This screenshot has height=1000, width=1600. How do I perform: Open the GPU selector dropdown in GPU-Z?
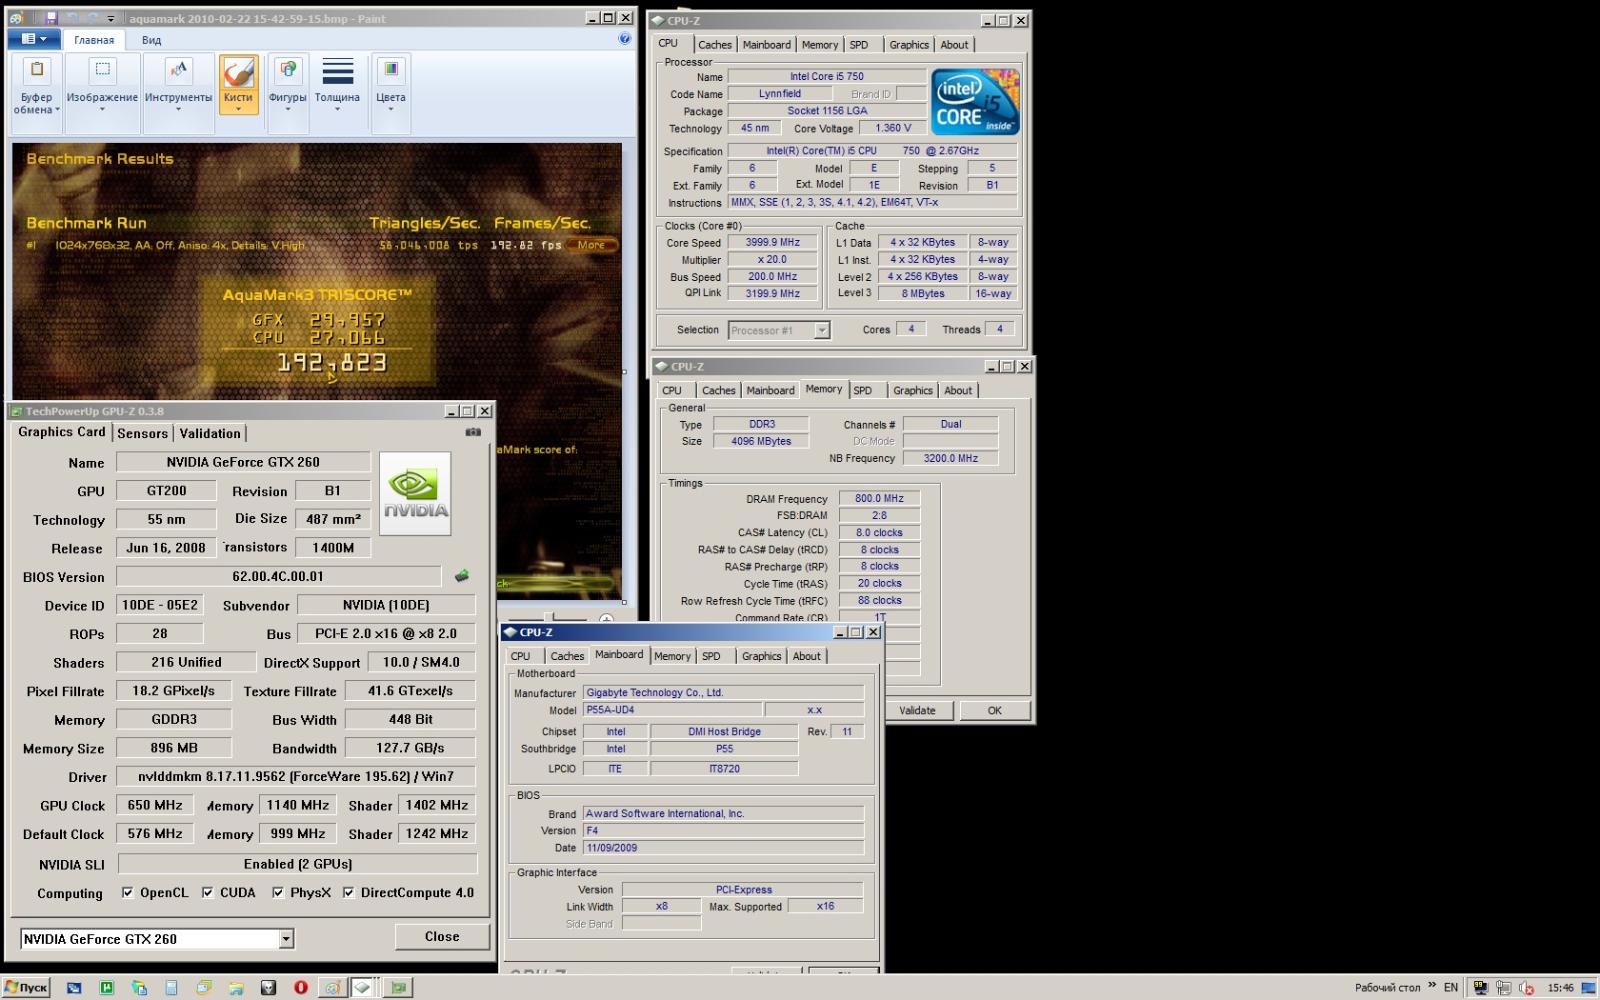(286, 939)
